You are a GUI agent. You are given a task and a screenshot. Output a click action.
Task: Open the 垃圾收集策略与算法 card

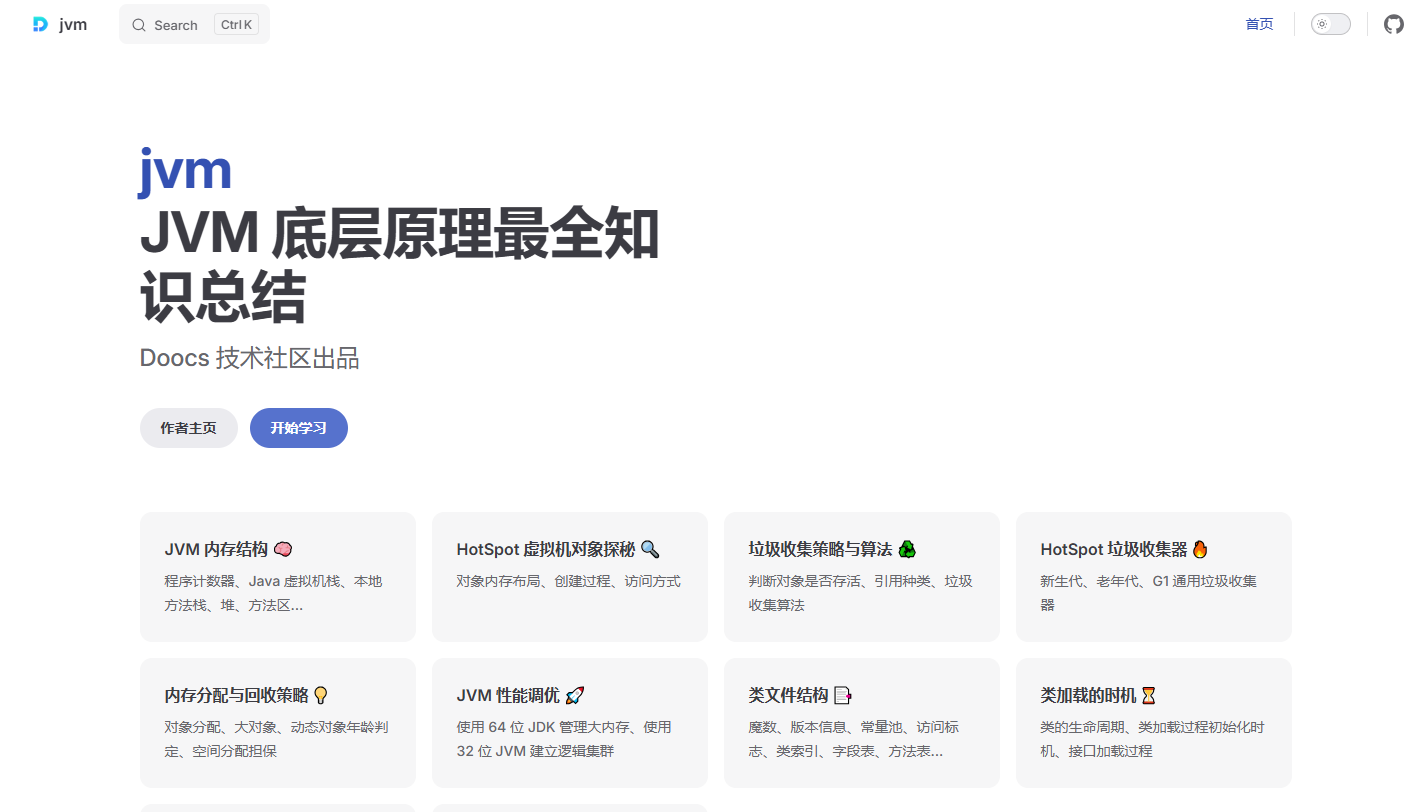(x=862, y=577)
